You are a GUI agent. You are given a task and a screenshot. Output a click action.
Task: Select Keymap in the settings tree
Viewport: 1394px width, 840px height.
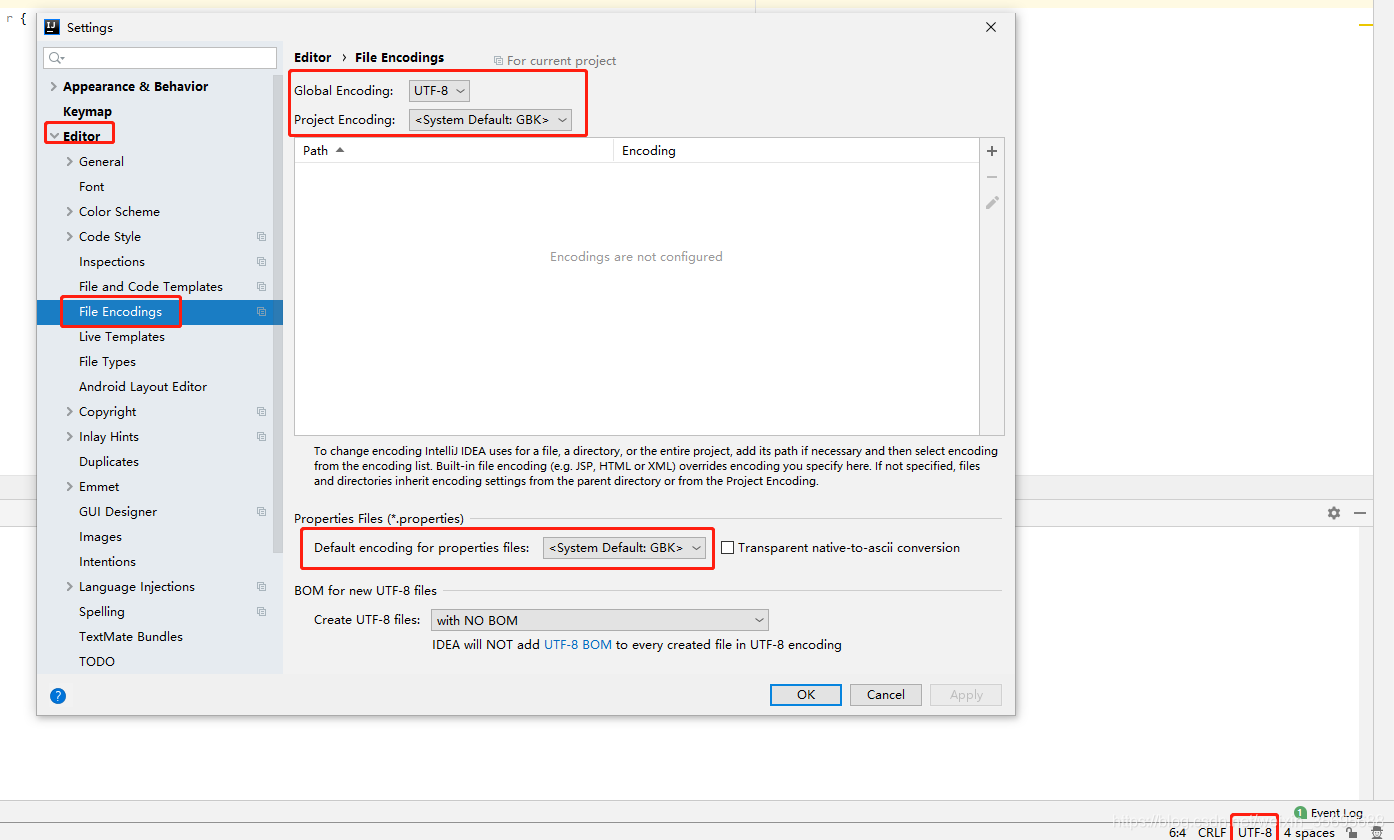click(87, 112)
